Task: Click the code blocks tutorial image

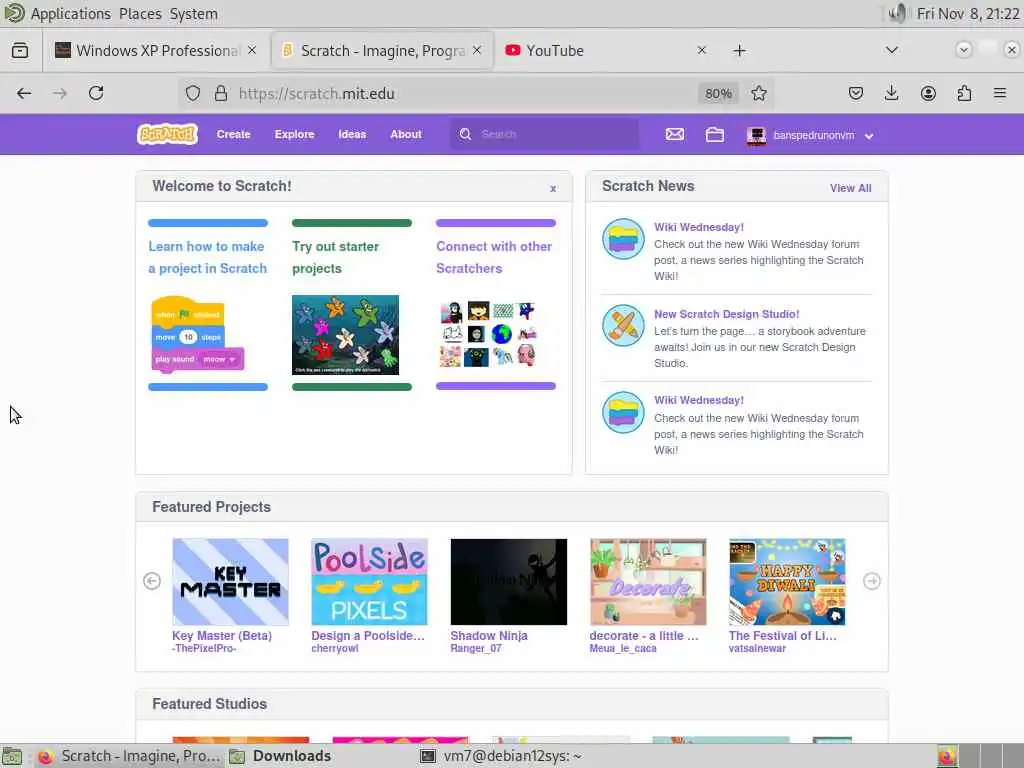Action: point(197,335)
